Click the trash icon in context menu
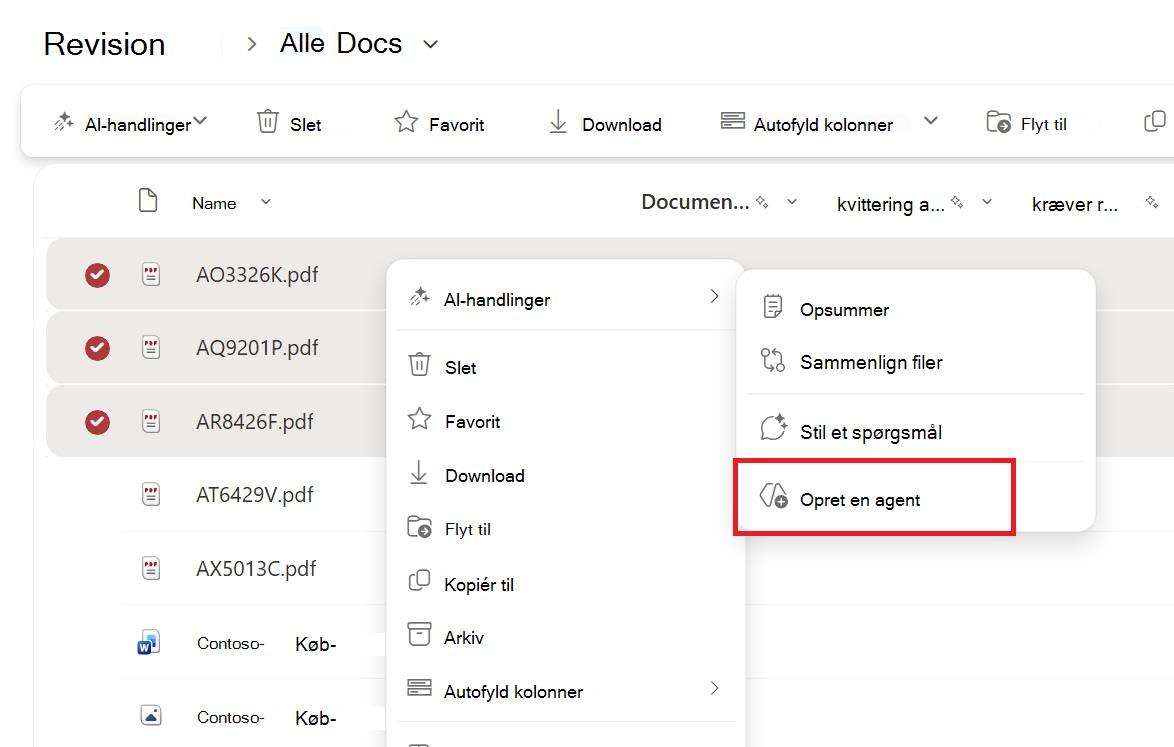Screen dimensions: 1174x747 click(419, 365)
